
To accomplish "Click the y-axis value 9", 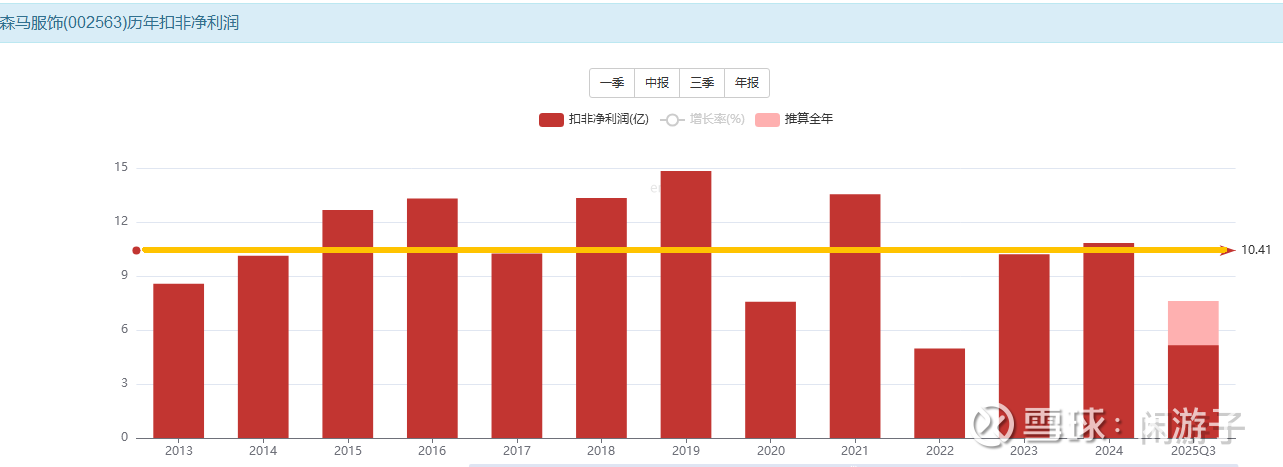I will [x=125, y=276].
